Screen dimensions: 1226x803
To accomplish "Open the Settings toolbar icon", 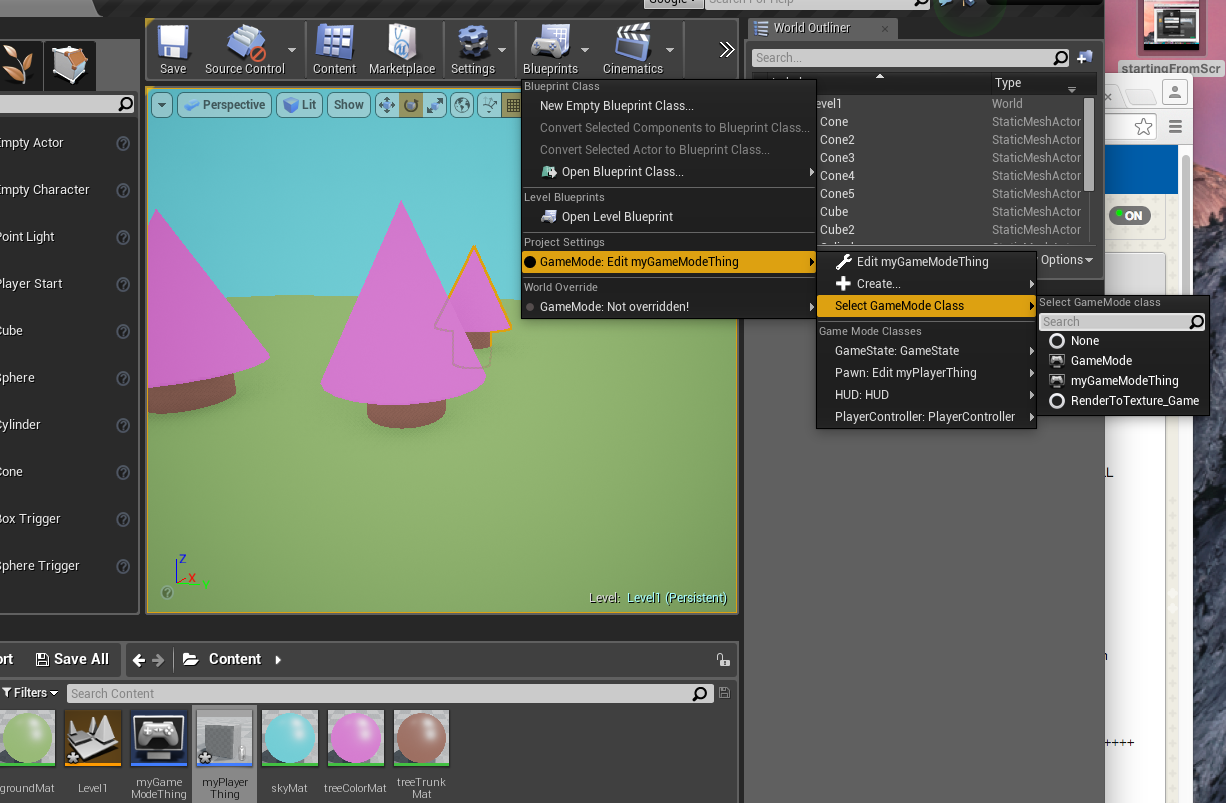I will tap(472, 49).
